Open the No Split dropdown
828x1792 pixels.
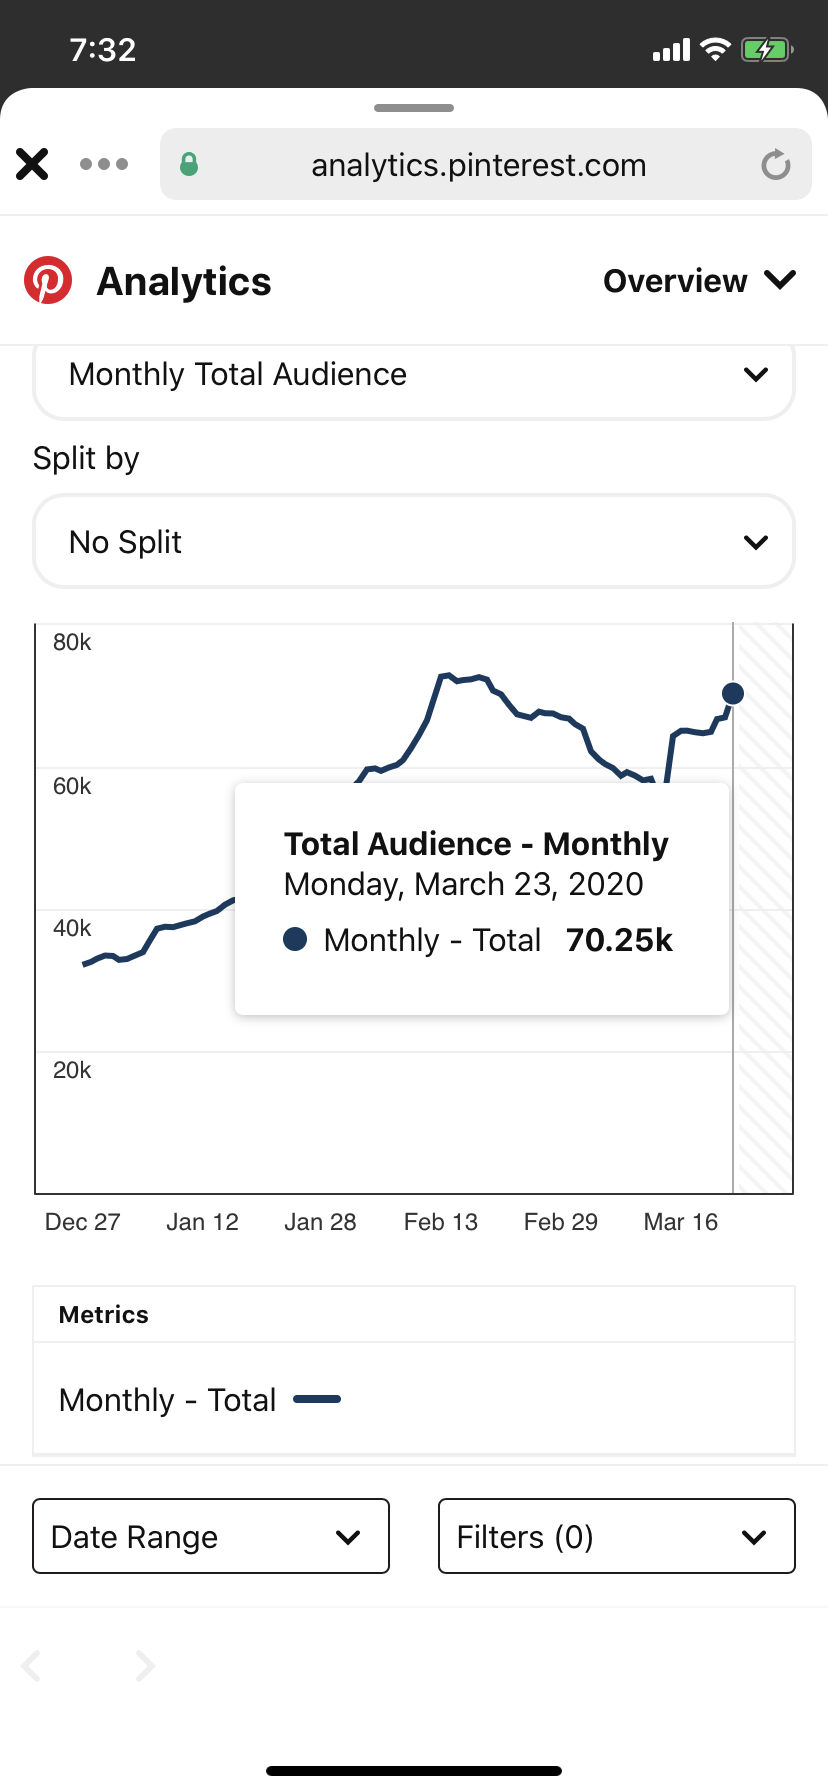tap(414, 542)
